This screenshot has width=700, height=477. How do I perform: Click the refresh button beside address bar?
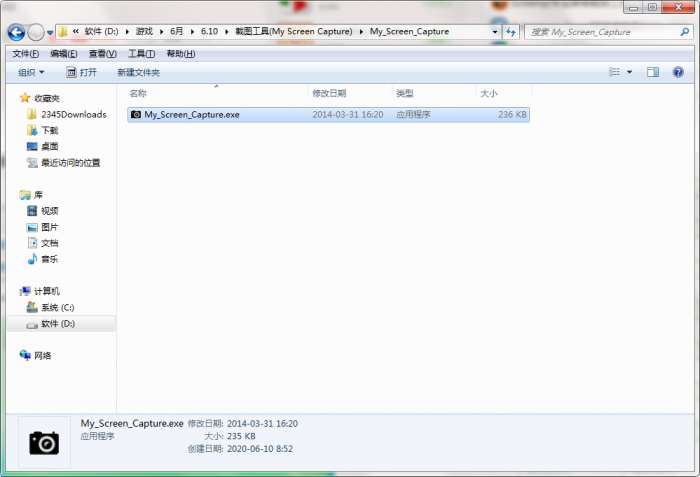pyautogui.click(x=511, y=32)
